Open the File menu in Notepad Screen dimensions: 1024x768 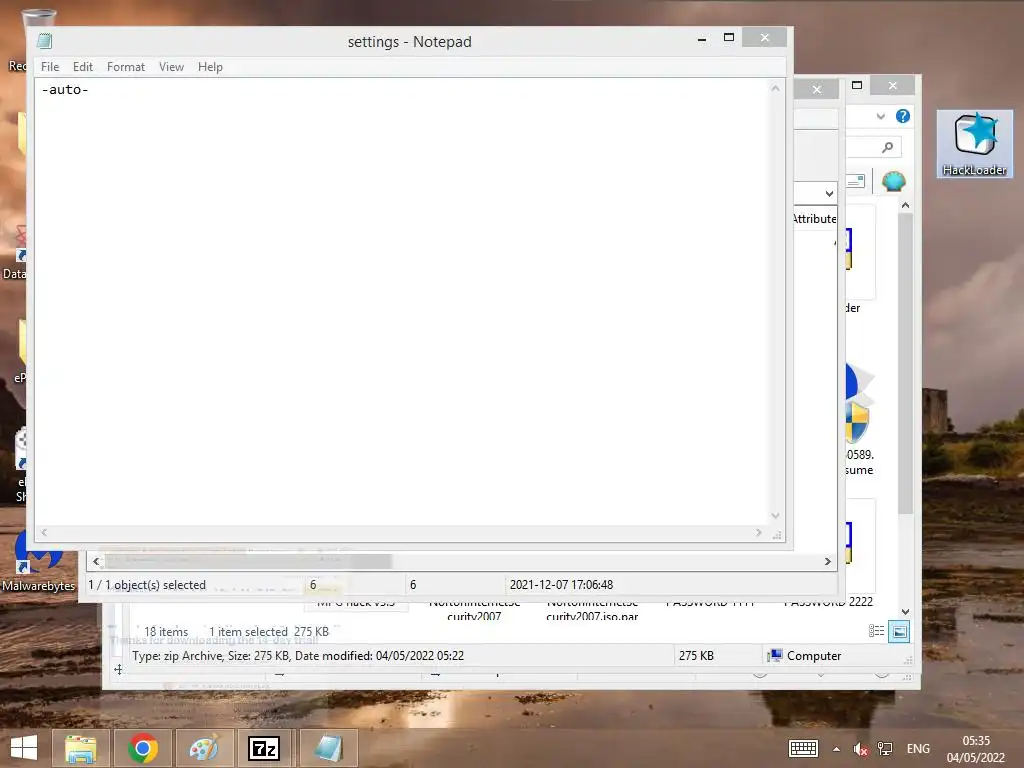point(50,67)
